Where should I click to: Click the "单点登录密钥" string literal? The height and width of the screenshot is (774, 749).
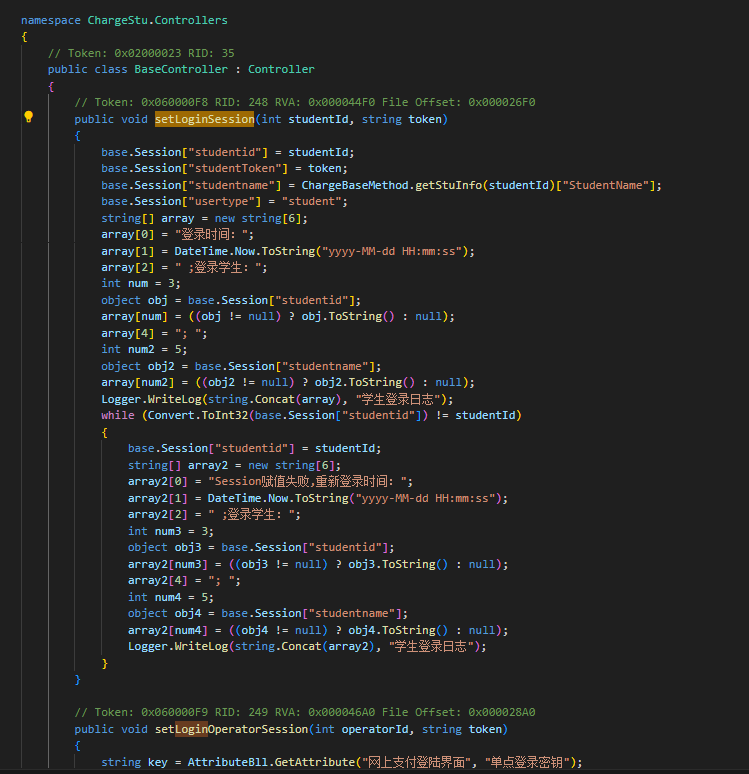tap(527, 762)
